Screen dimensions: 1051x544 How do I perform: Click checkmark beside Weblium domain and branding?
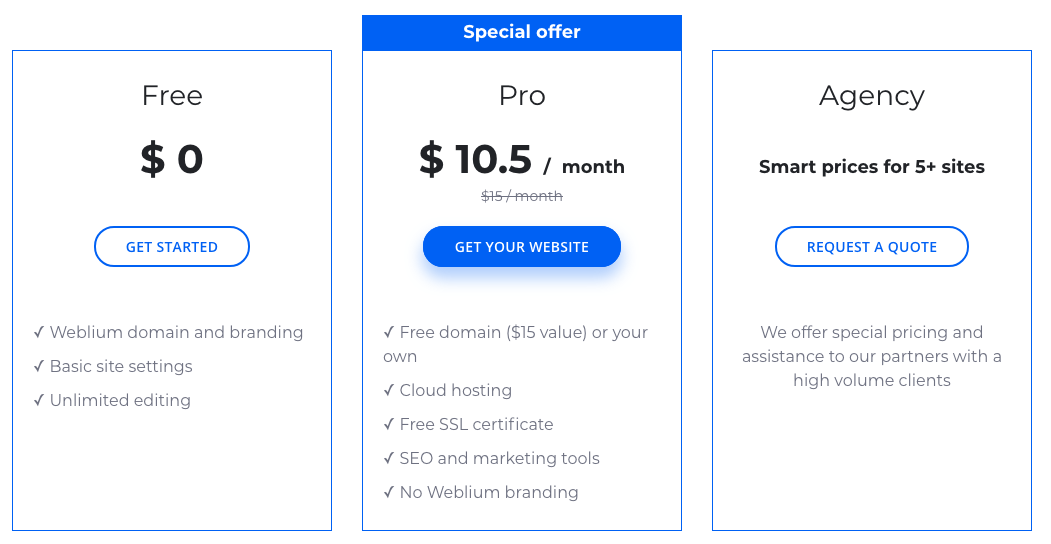coord(39,332)
